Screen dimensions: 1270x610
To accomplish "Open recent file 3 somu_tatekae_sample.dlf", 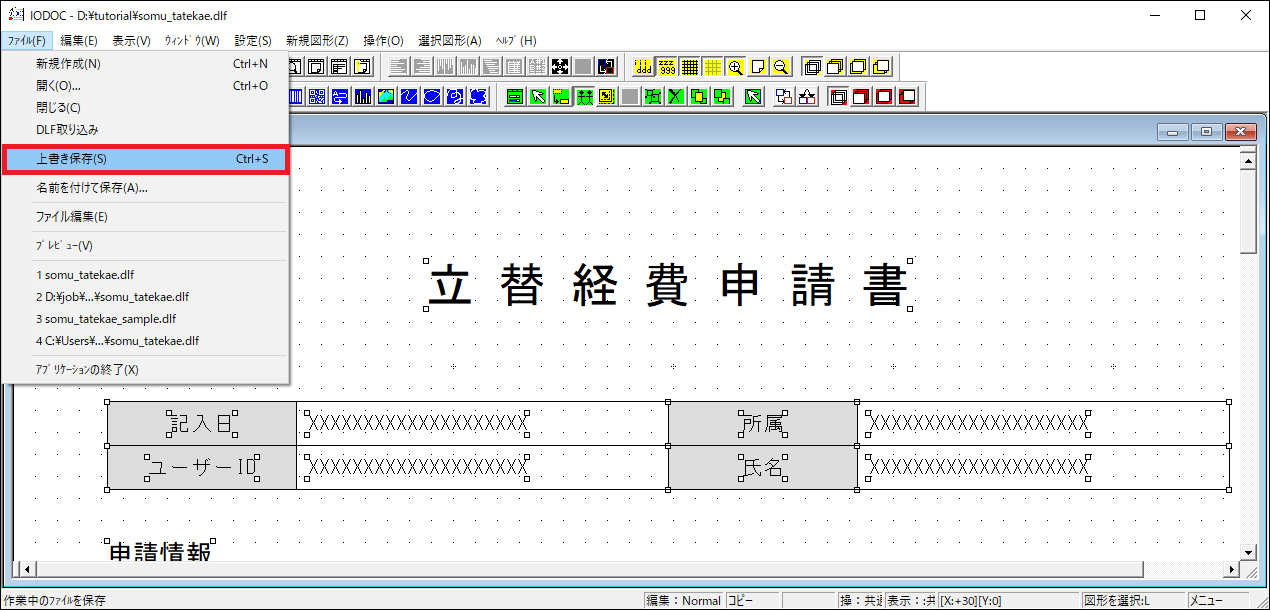I will click(x=106, y=319).
